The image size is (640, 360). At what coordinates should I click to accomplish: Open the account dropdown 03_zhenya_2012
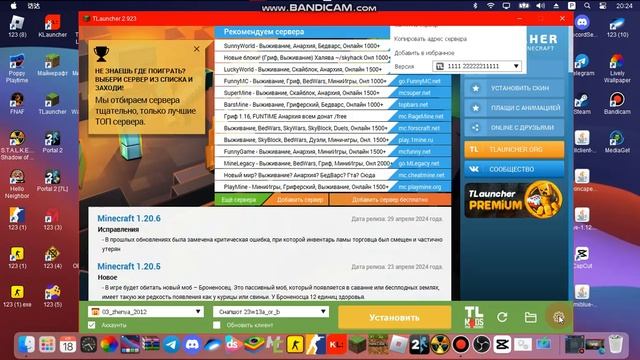(146, 312)
